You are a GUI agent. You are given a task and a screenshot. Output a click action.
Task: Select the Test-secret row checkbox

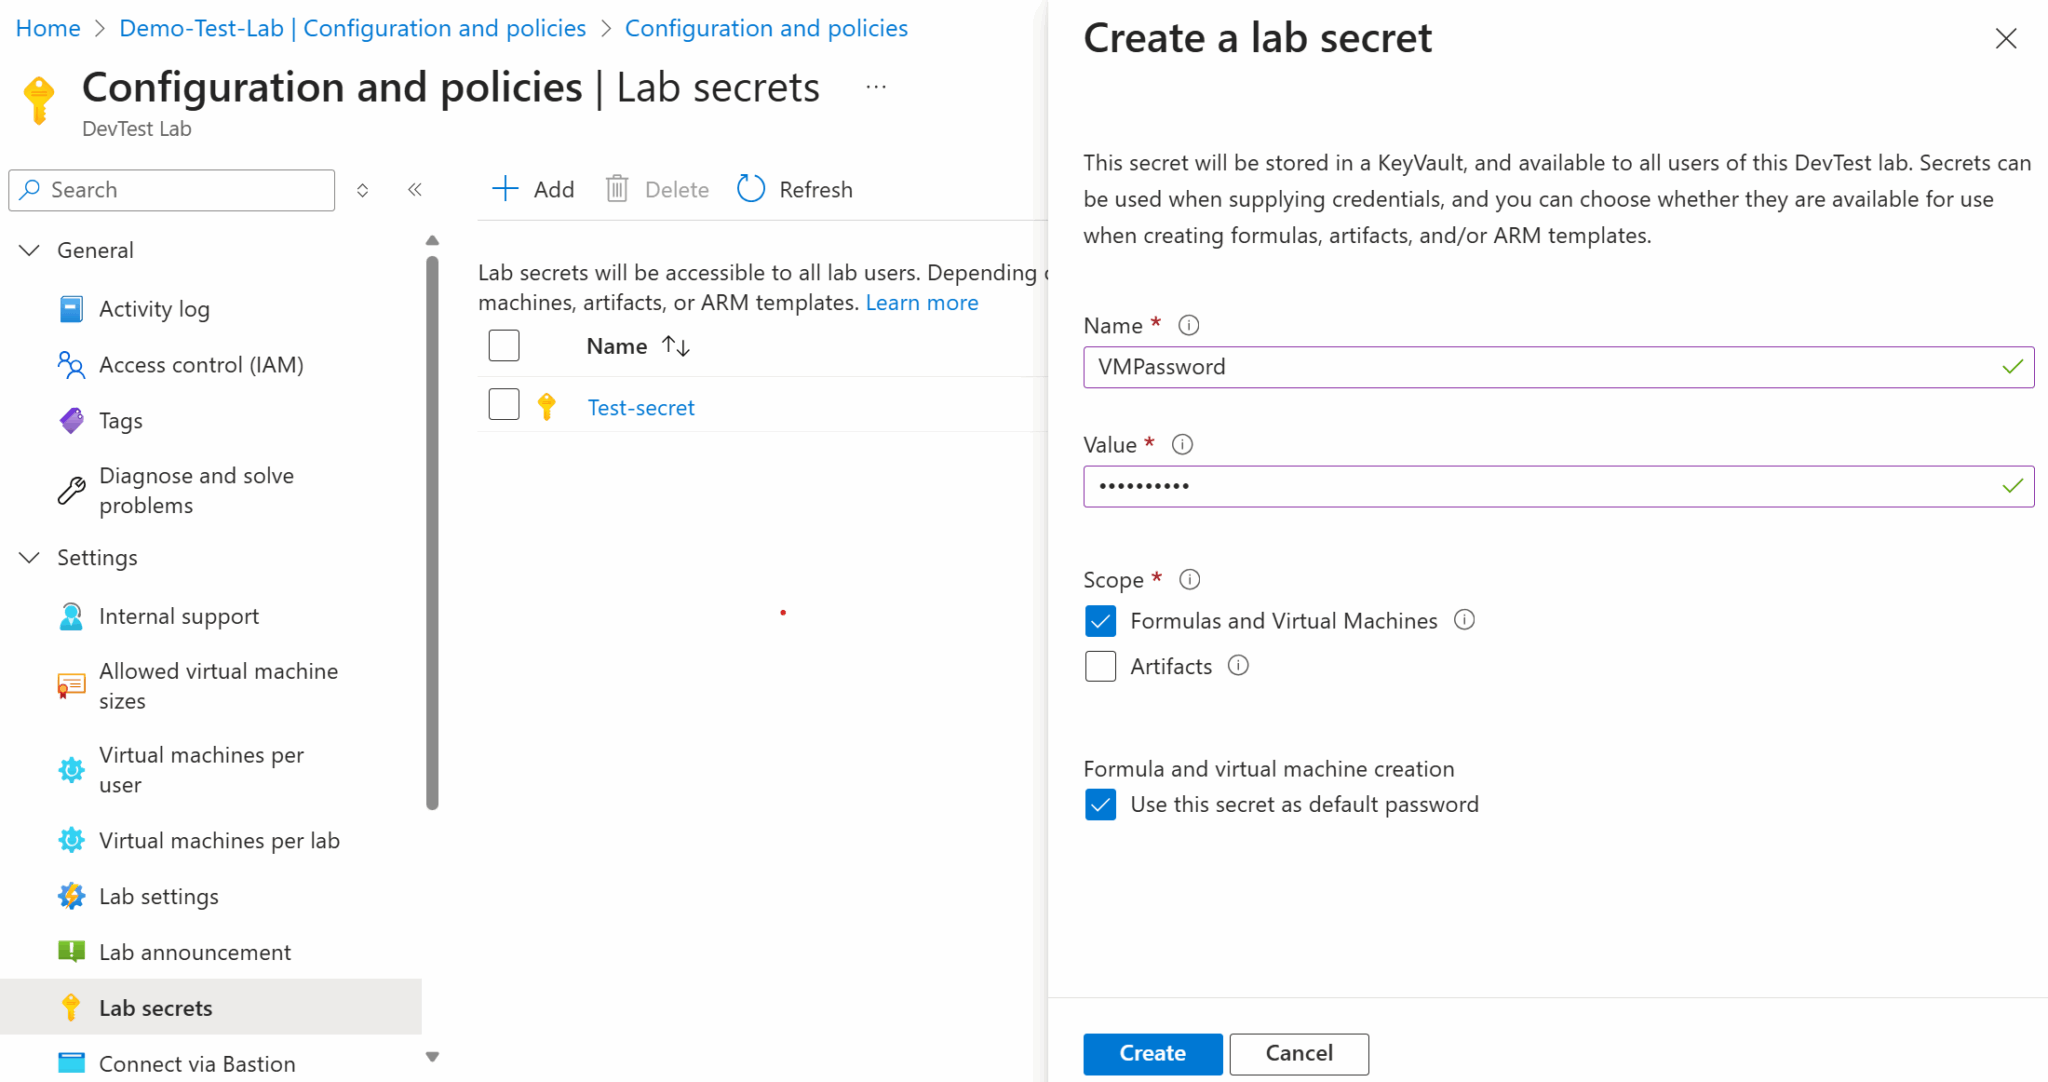[x=504, y=404]
